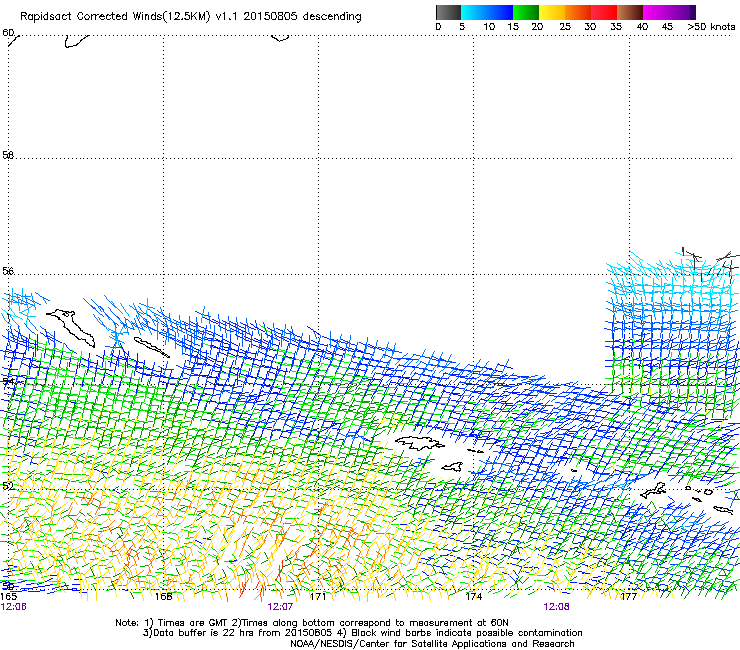740x650 pixels.
Task: Click the '165' longitude label
Action: pyautogui.click(x=8, y=597)
